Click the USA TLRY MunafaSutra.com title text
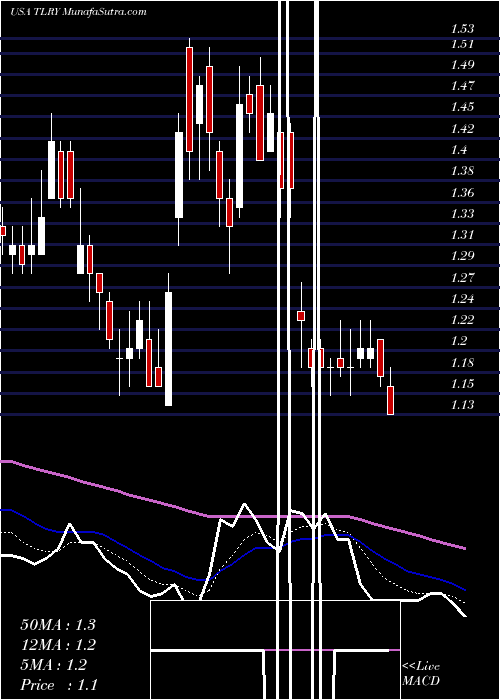Viewport: 500px width, 700px height. click(78, 11)
